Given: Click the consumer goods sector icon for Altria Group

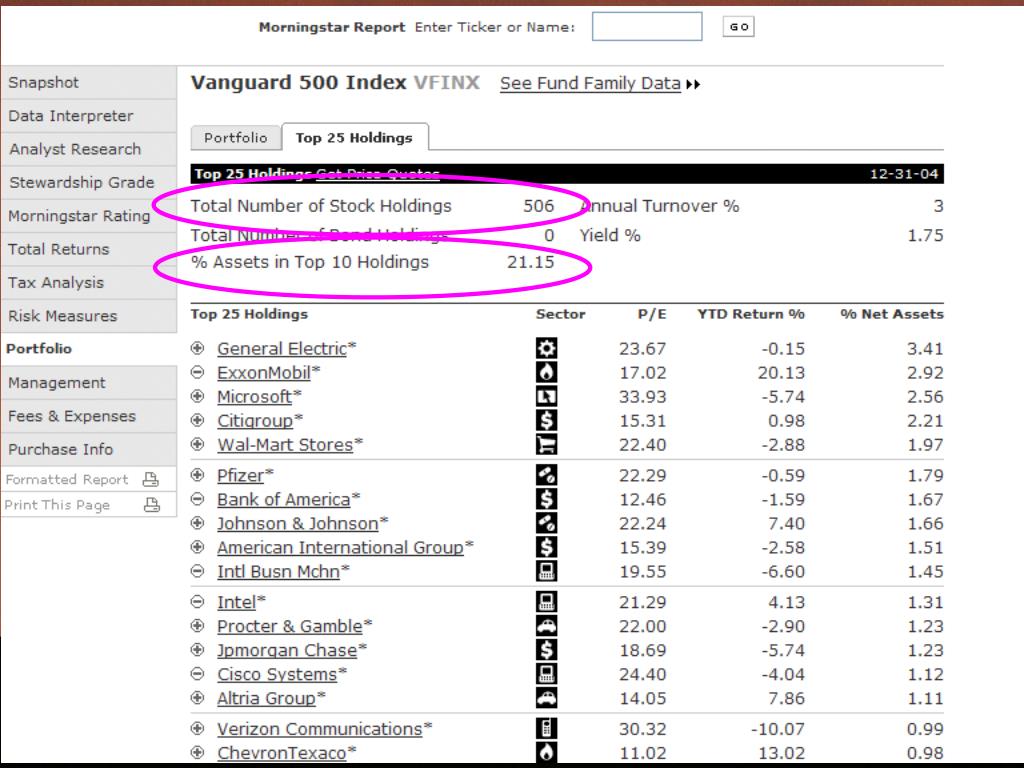Looking at the screenshot, I should pyautogui.click(x=547, y=698).
